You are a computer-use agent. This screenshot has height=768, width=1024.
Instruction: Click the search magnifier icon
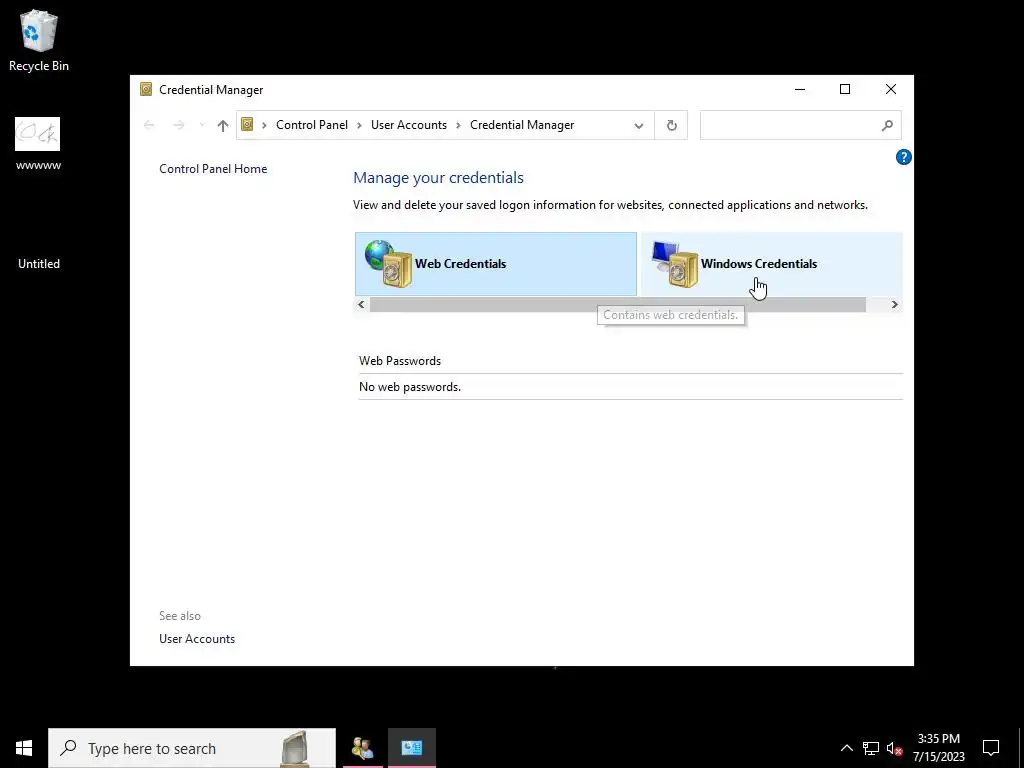[x=887, y=125]
